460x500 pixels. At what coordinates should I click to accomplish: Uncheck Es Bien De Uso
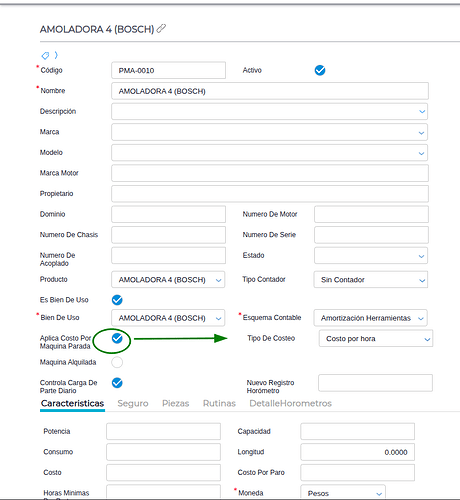pos(117,300)
